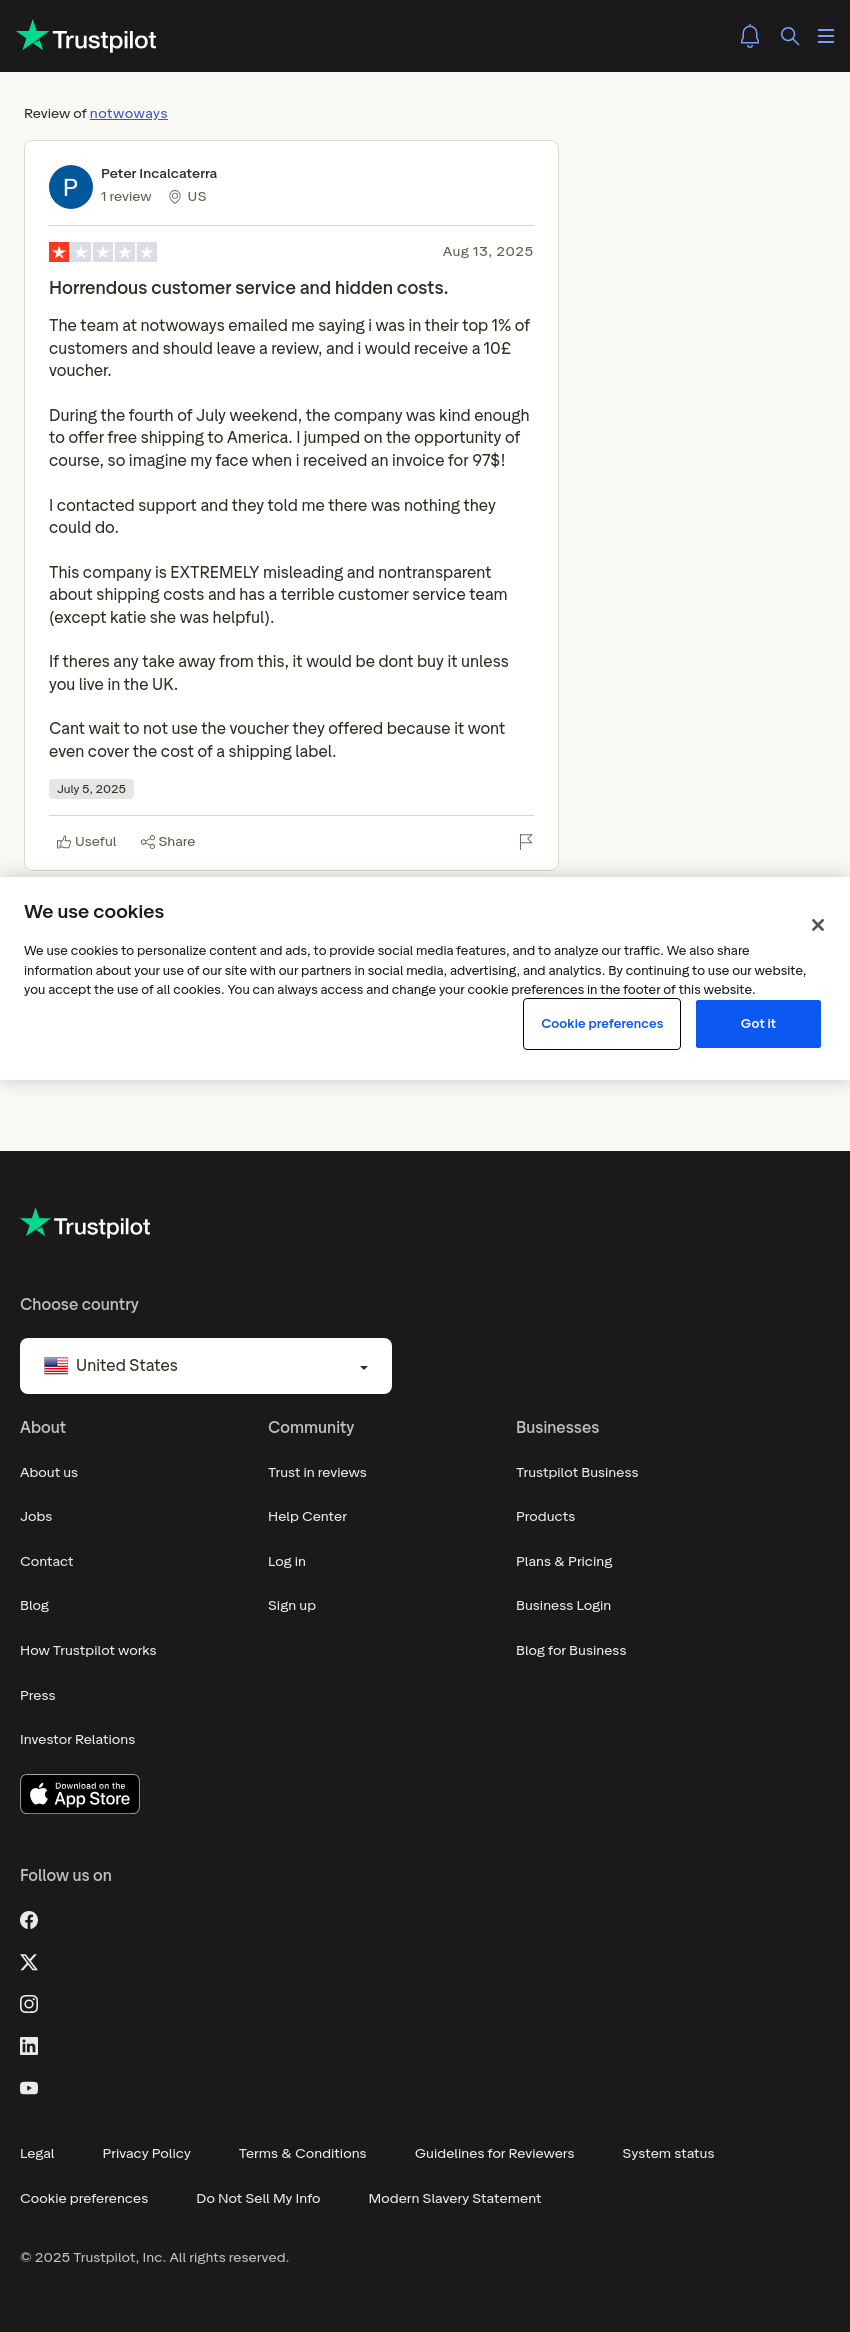Open Investor Relations link
This screenshot has height=2332, width=850.
78,1740
